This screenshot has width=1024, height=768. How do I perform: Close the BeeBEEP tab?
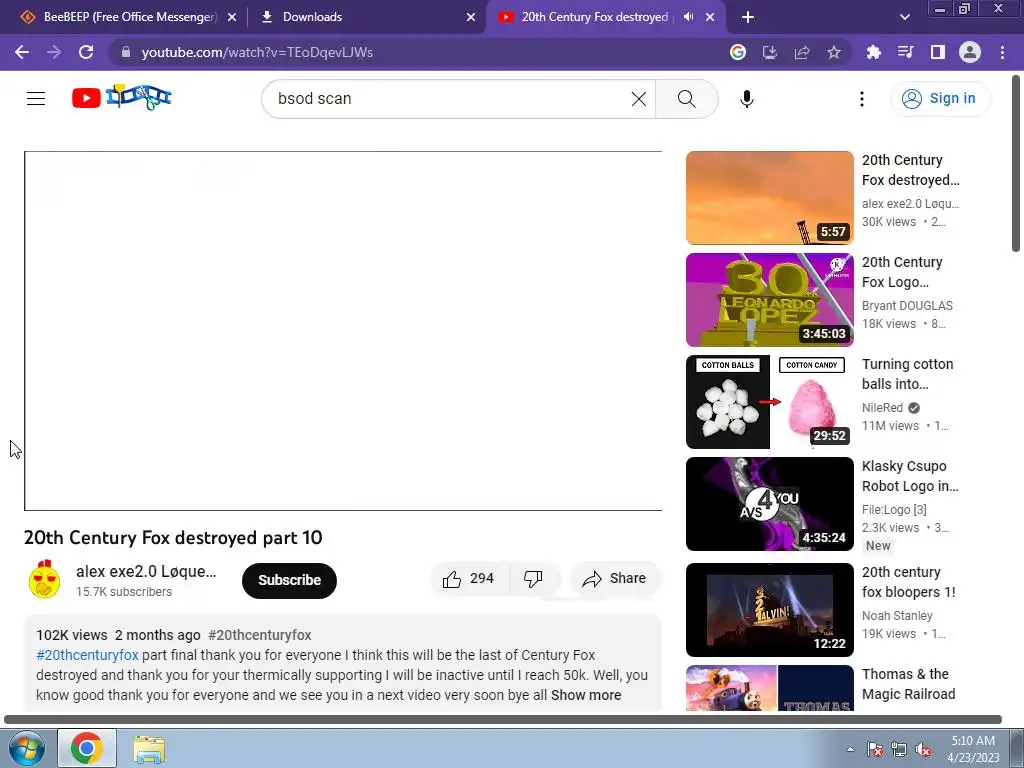pos(232,18)
